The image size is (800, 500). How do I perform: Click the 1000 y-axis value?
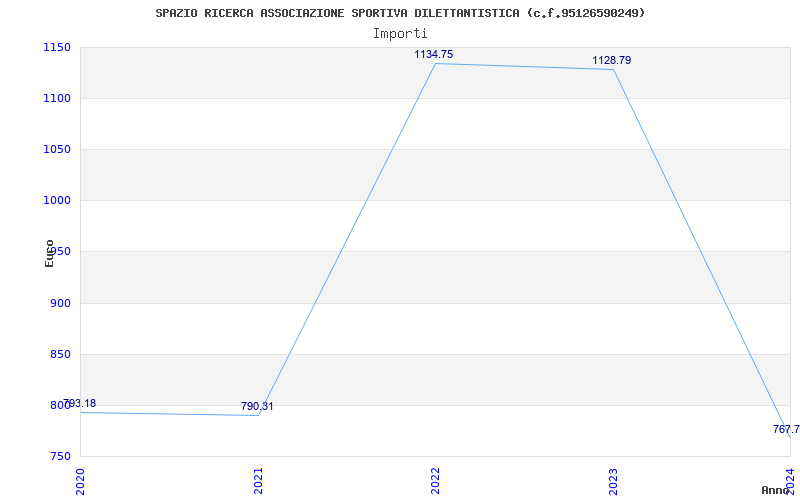click(57, 201)
